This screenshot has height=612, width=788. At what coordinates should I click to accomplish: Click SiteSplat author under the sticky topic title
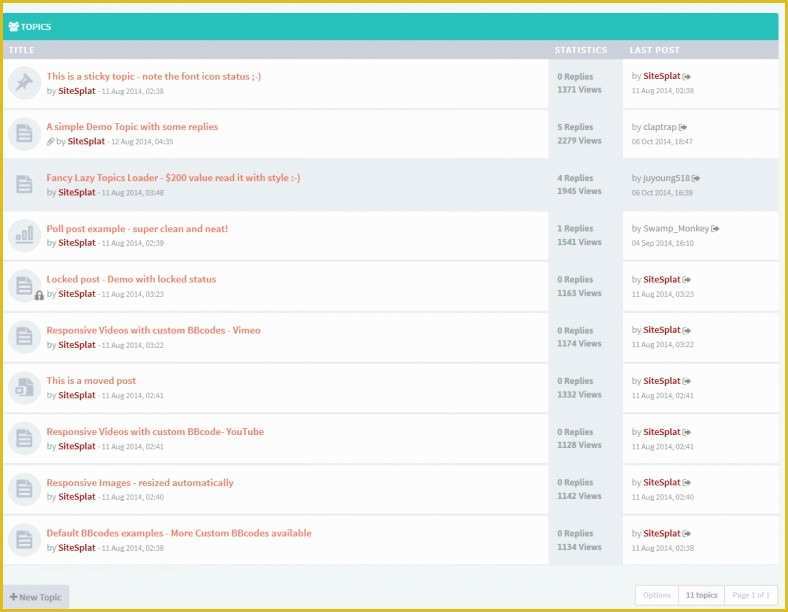pyautogui.click(x=77, y=91)
